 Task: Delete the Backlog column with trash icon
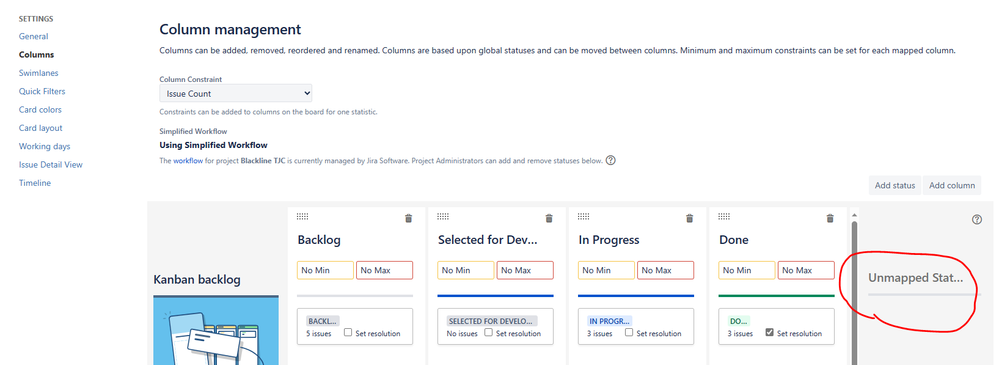(408, 218)
